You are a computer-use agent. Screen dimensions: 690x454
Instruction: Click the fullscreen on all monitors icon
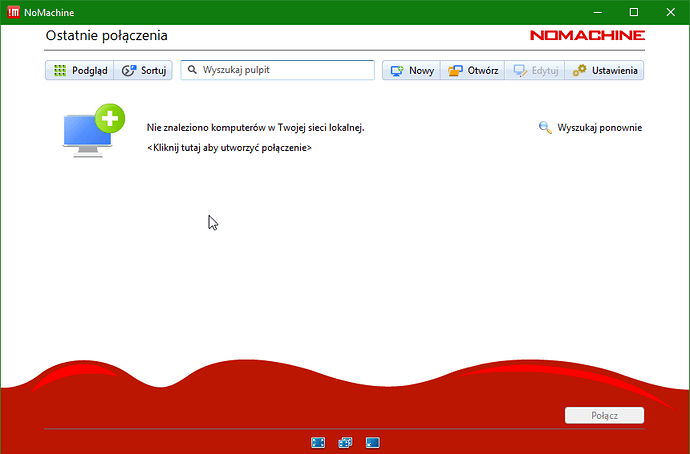[x=345, y=441]
